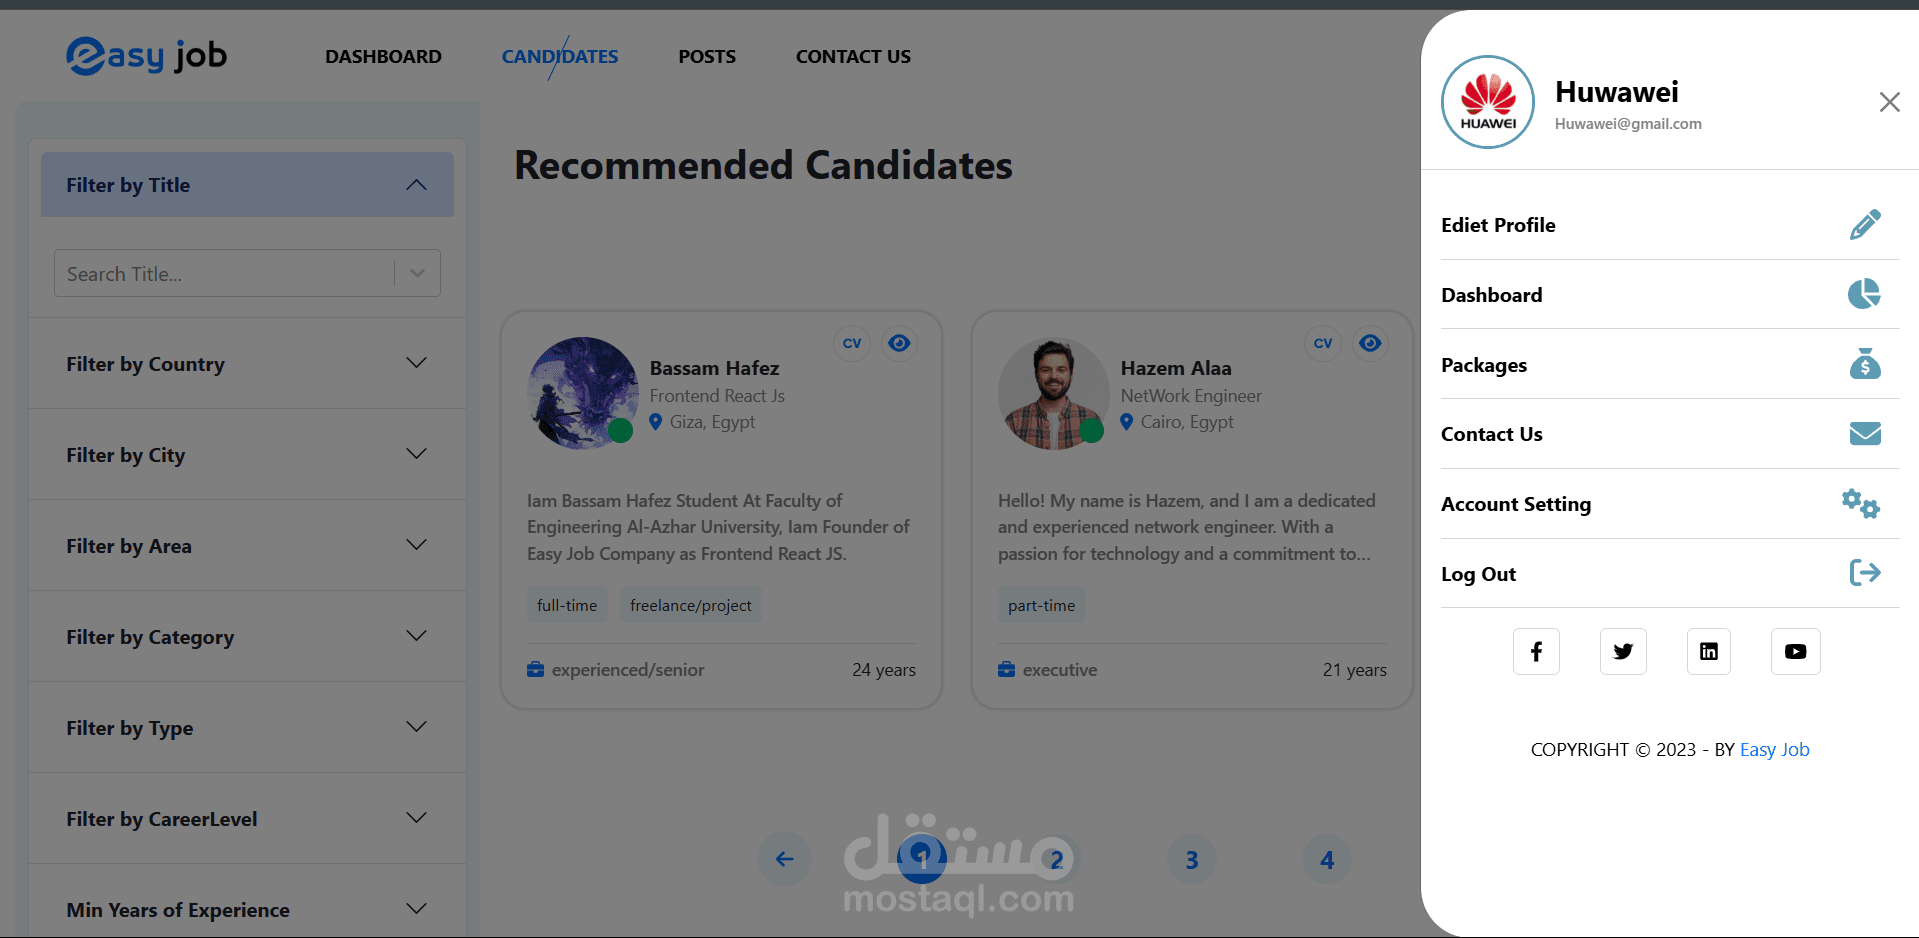Follow the Easy Job copyright link
The width and height of the screenshot is (1919, 938).
tap(1774, 750)
